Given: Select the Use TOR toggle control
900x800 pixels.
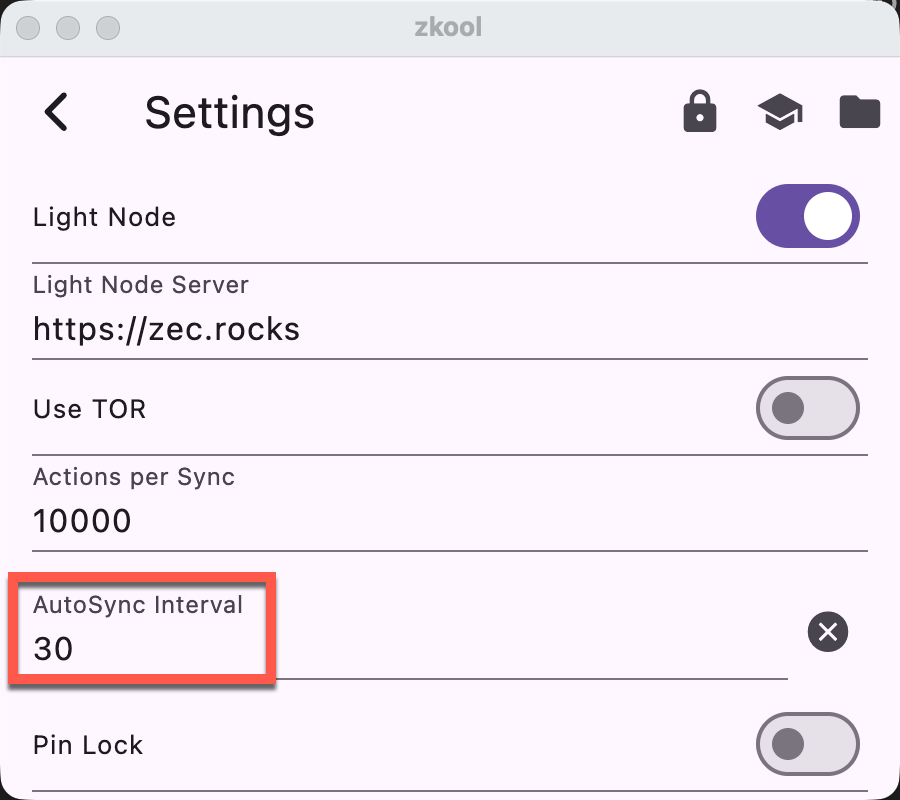Looking at the screenshot, I should [x=808, y=408].
